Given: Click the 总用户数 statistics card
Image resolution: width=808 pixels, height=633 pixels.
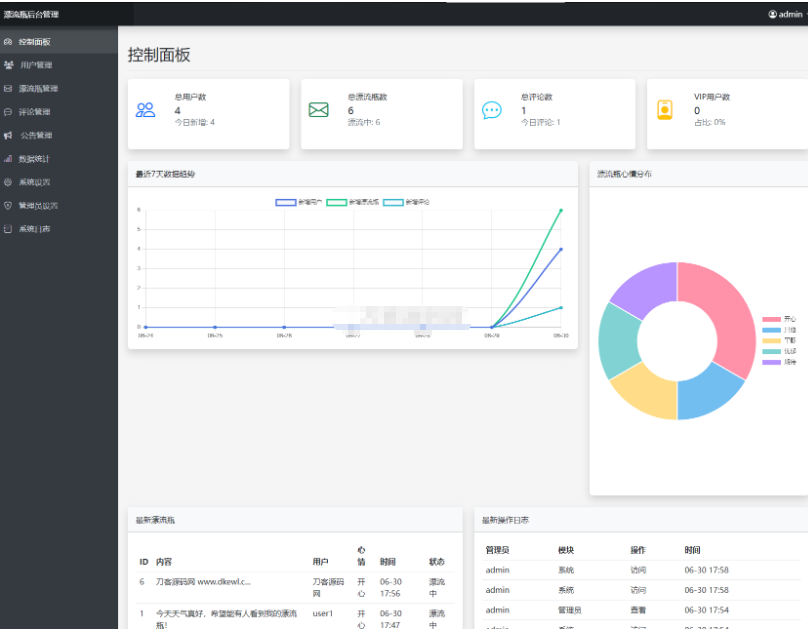Looking at the screenshot, I should click(208, 114).
